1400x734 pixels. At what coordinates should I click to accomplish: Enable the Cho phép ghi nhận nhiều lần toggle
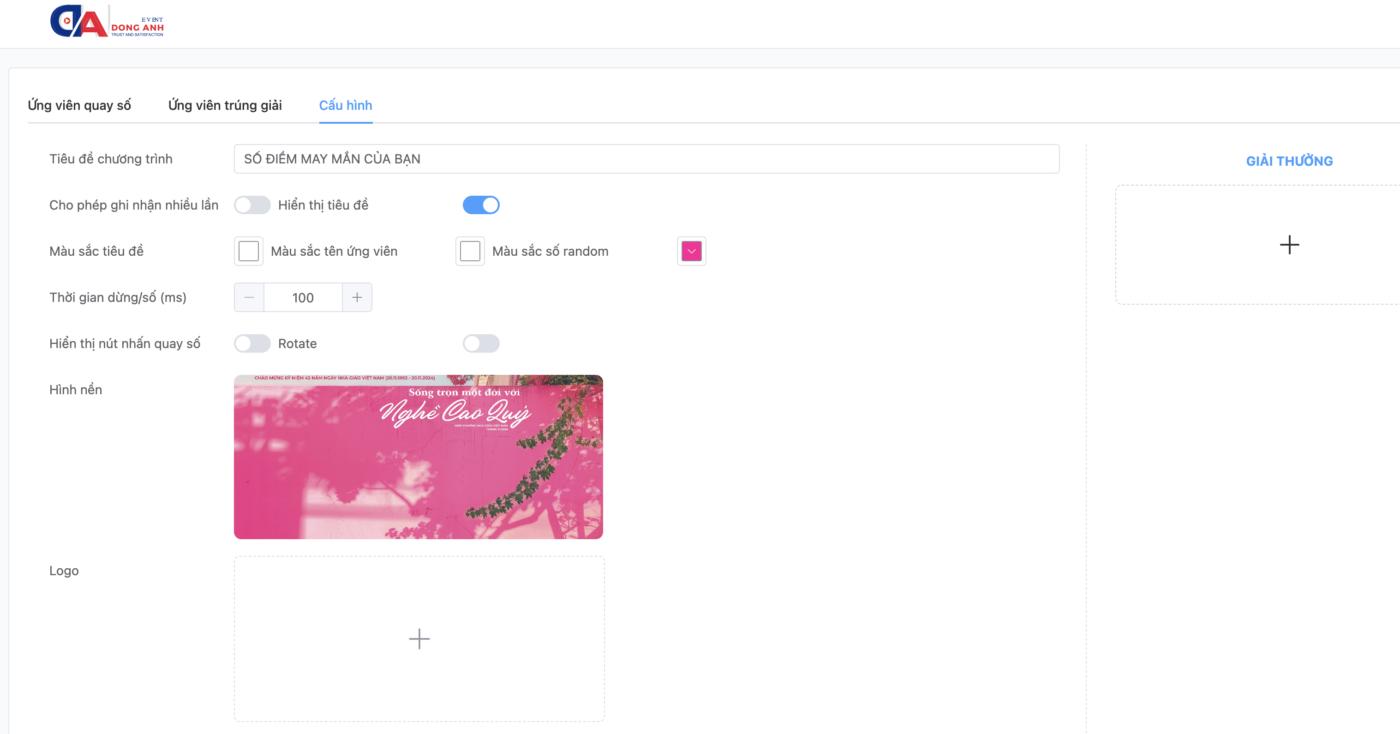pos(252,205)
